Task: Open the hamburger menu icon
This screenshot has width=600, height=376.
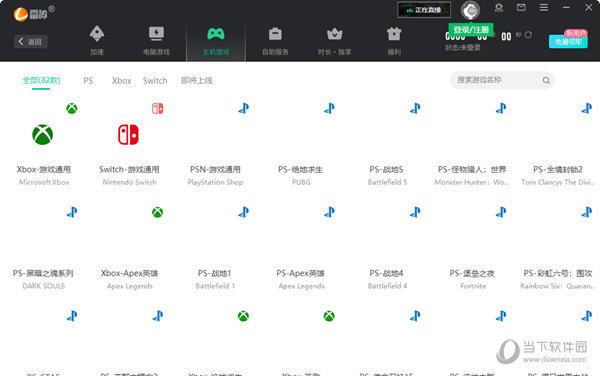Action: [x=544, y=7]
